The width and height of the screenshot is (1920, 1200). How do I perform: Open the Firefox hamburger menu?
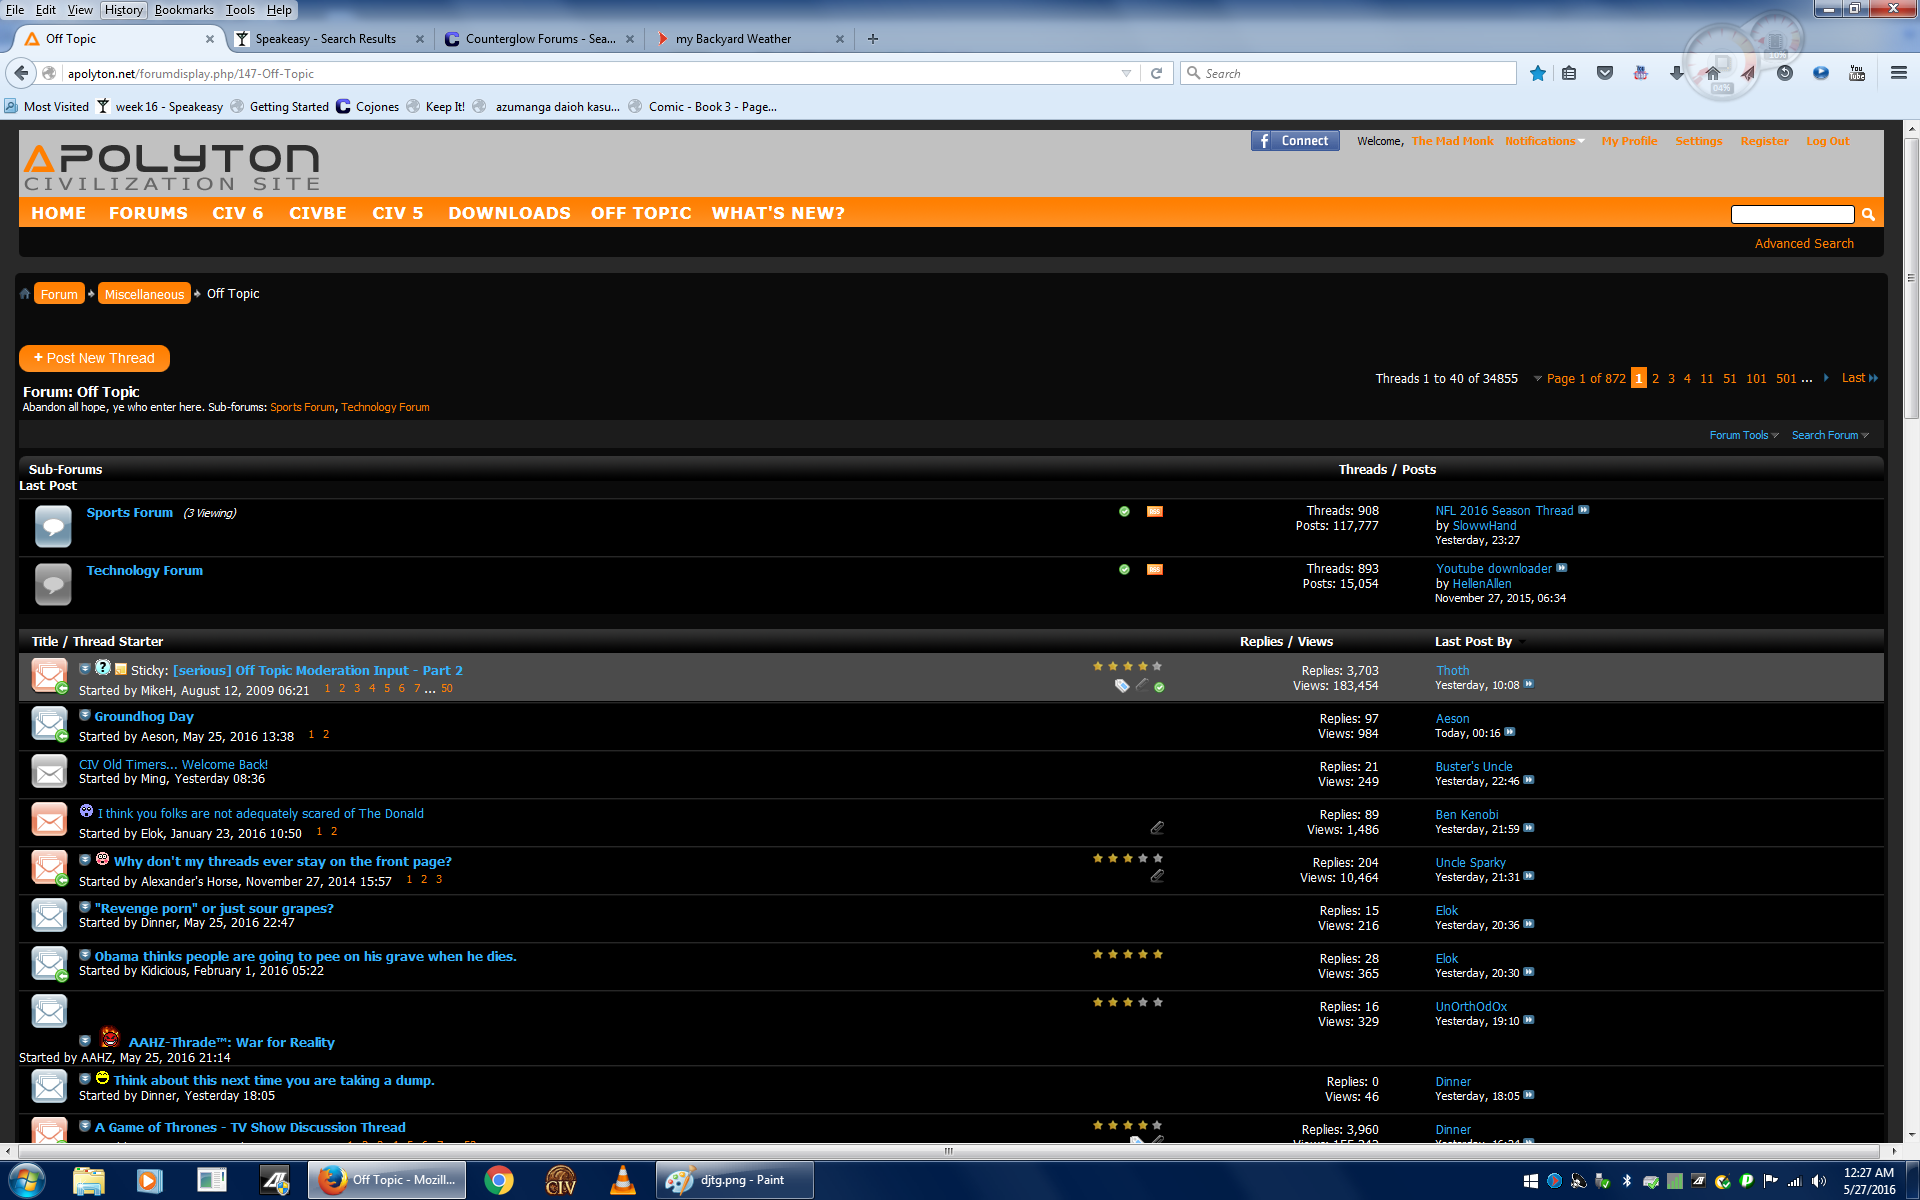click(x=1898, y=73)
